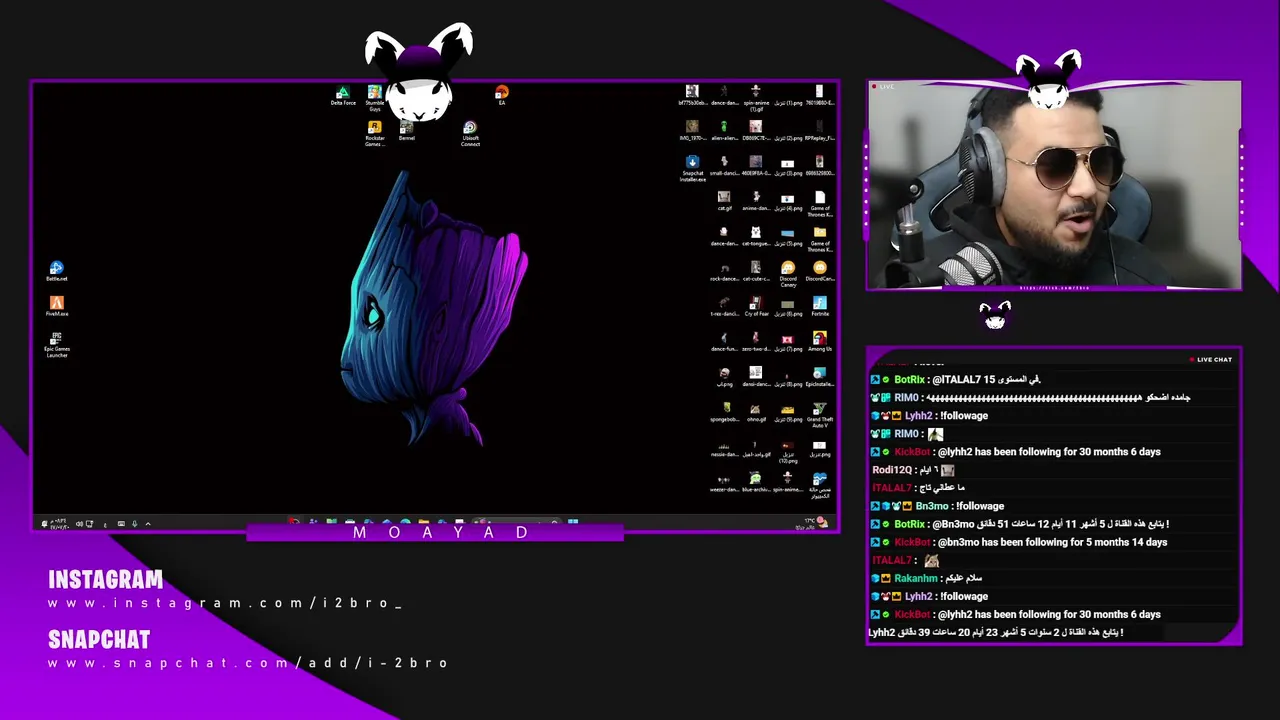This screenshot has height=720, width=1280.
Task: Expand the taskbar hidden icons chevron
Action: [148, 524]
